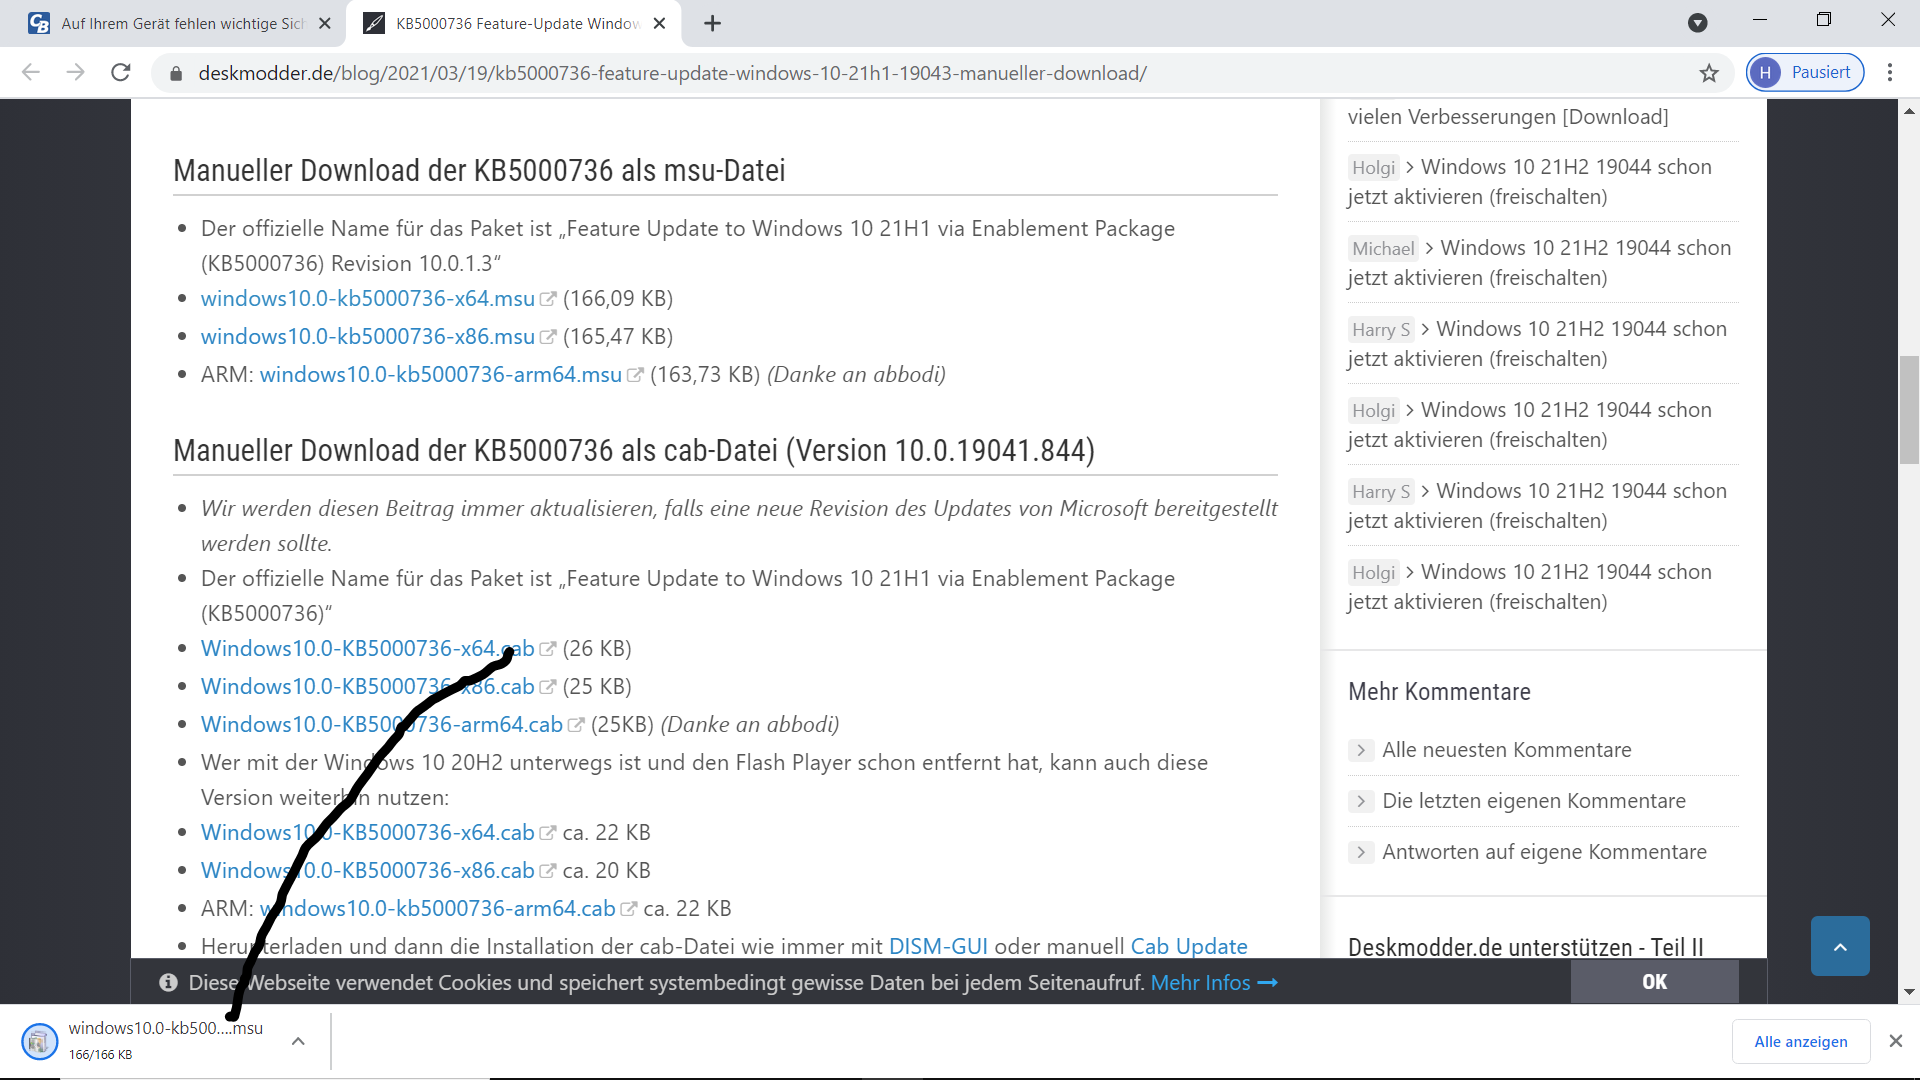Download the 26 KB Windows10.0-KB5000736-x64.cab

pyautogui.click(x=368, y=649)
